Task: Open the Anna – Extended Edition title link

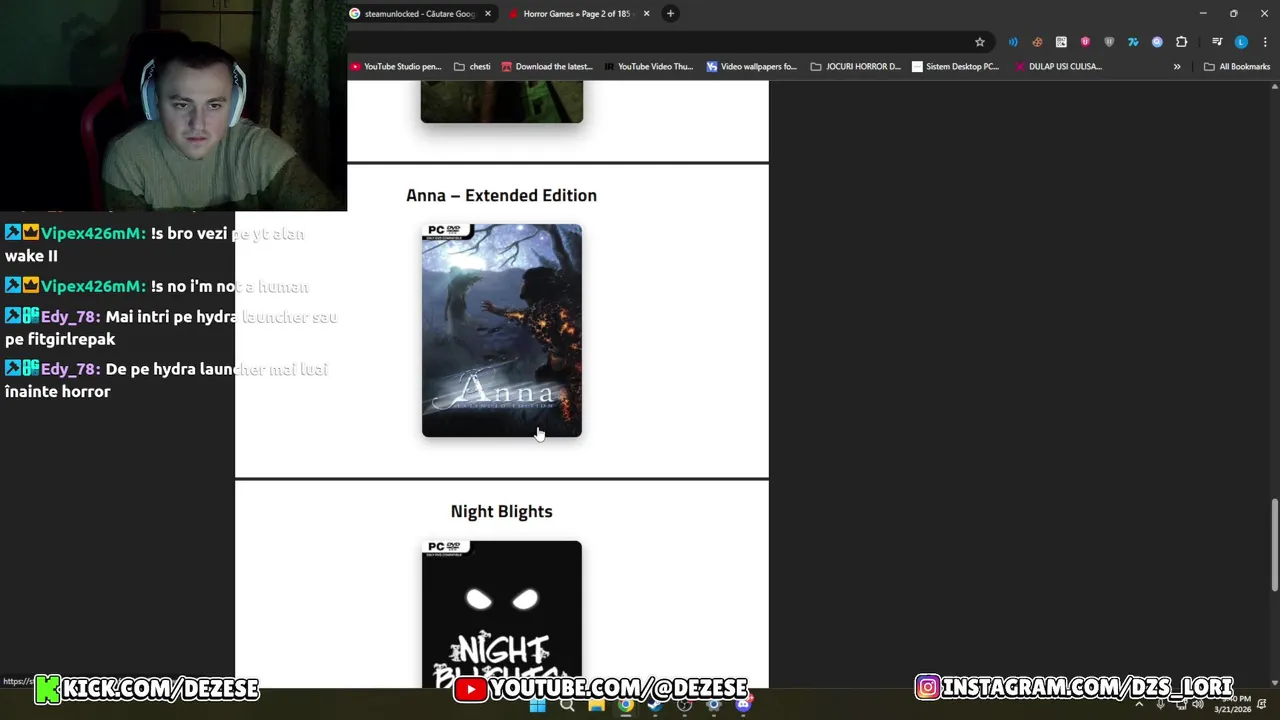Action: 501,195
